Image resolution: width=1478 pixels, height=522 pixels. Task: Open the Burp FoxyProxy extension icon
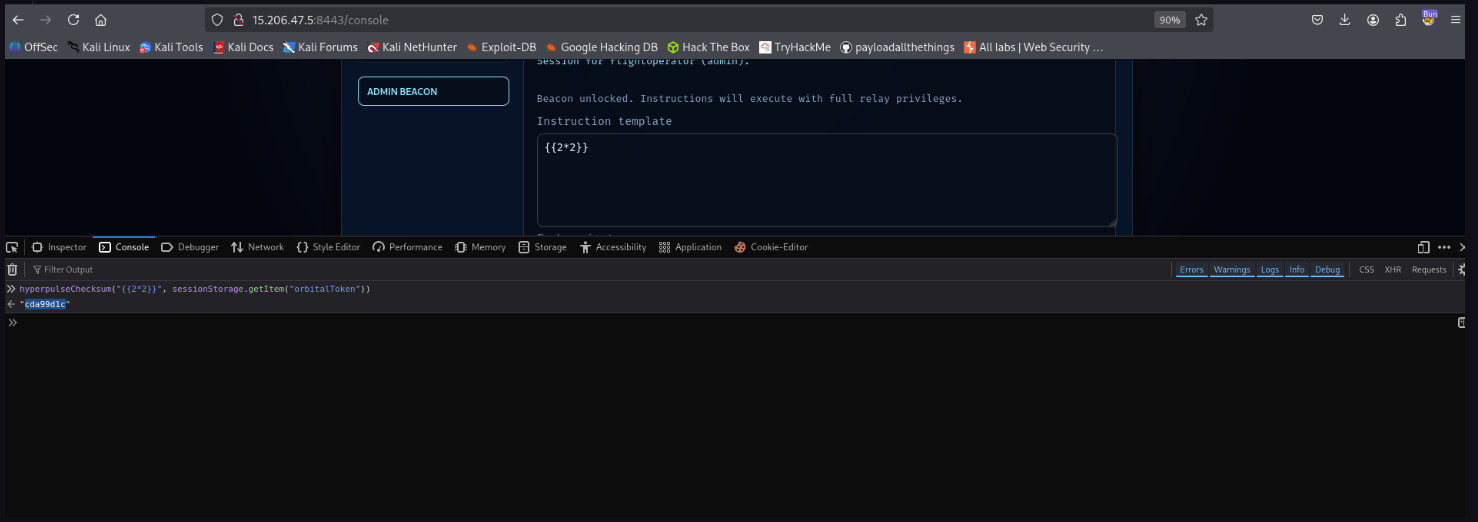(1429, 19)
